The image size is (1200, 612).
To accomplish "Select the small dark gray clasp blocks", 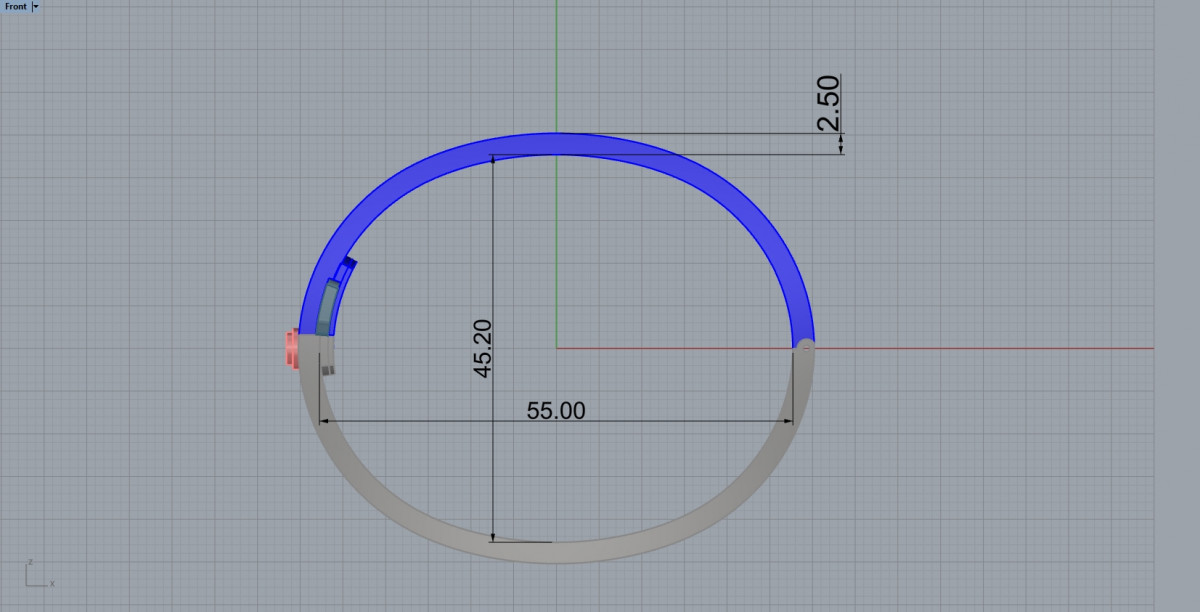I will [327, 370].
